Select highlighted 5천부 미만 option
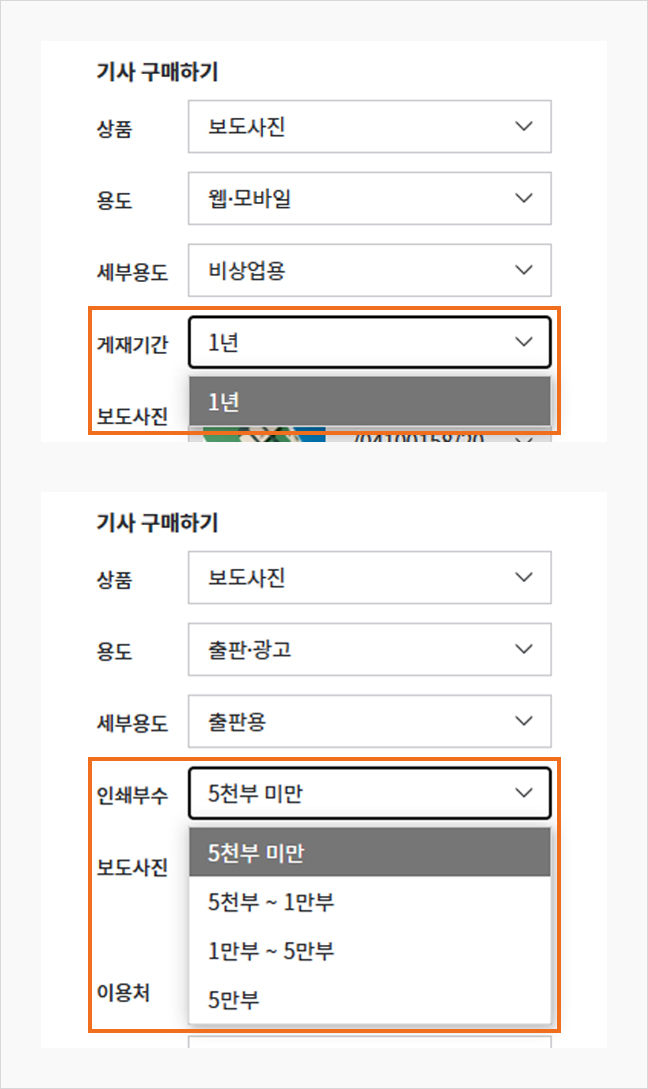 (369, 852)
